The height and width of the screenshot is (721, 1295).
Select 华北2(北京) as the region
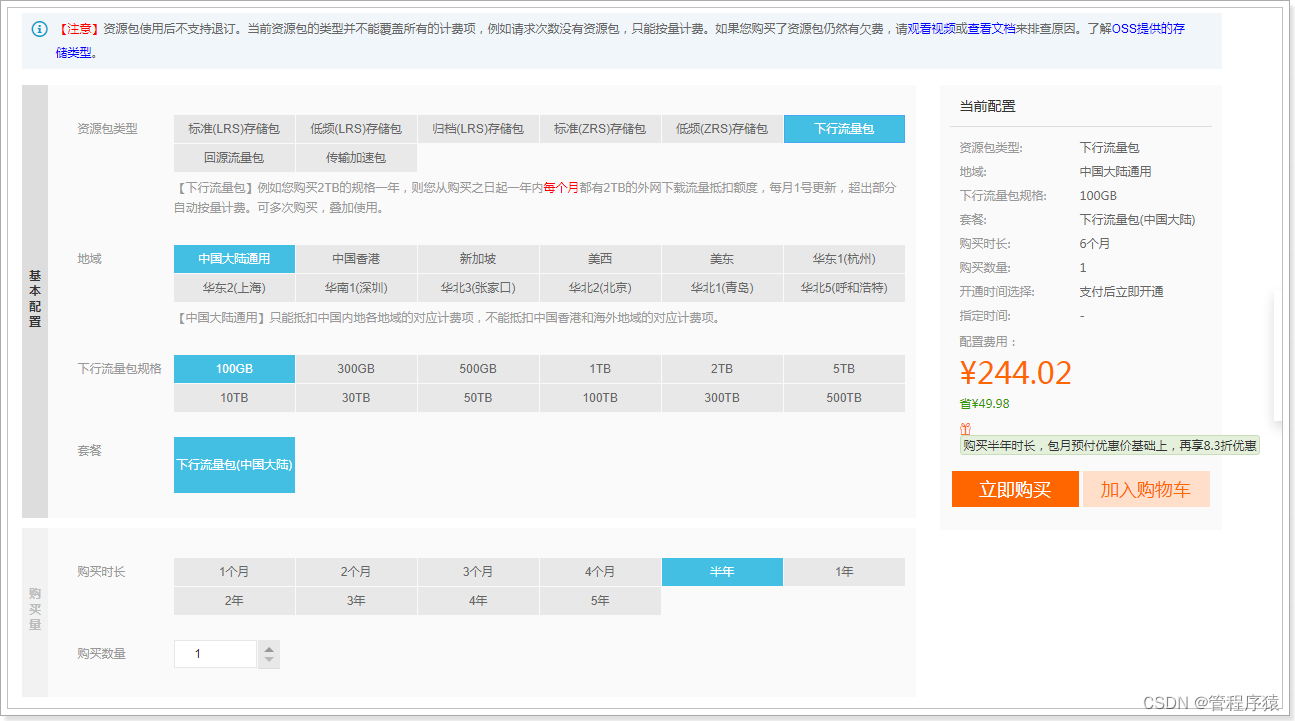click(600, 287)
